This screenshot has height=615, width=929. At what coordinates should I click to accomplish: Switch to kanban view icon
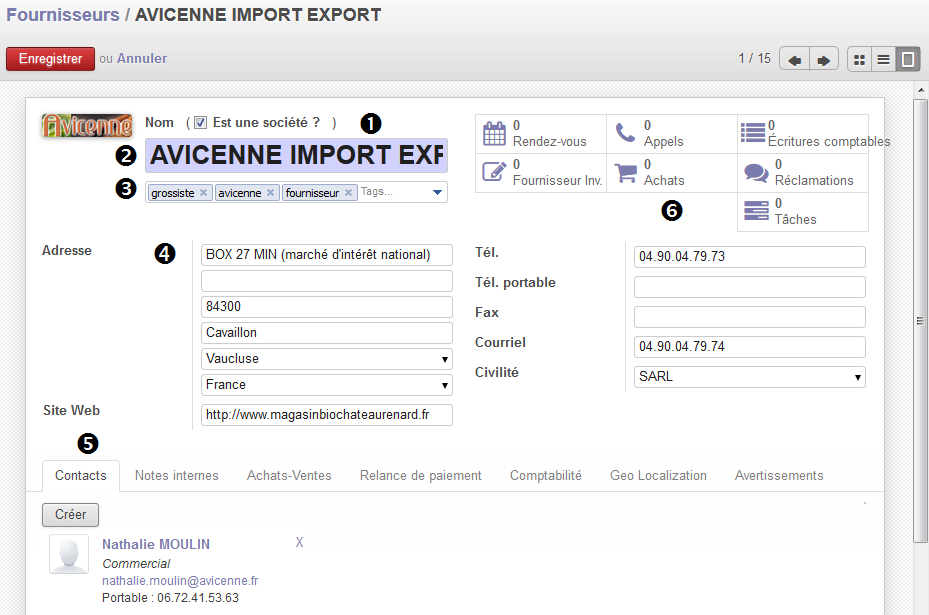click(860, 59)
